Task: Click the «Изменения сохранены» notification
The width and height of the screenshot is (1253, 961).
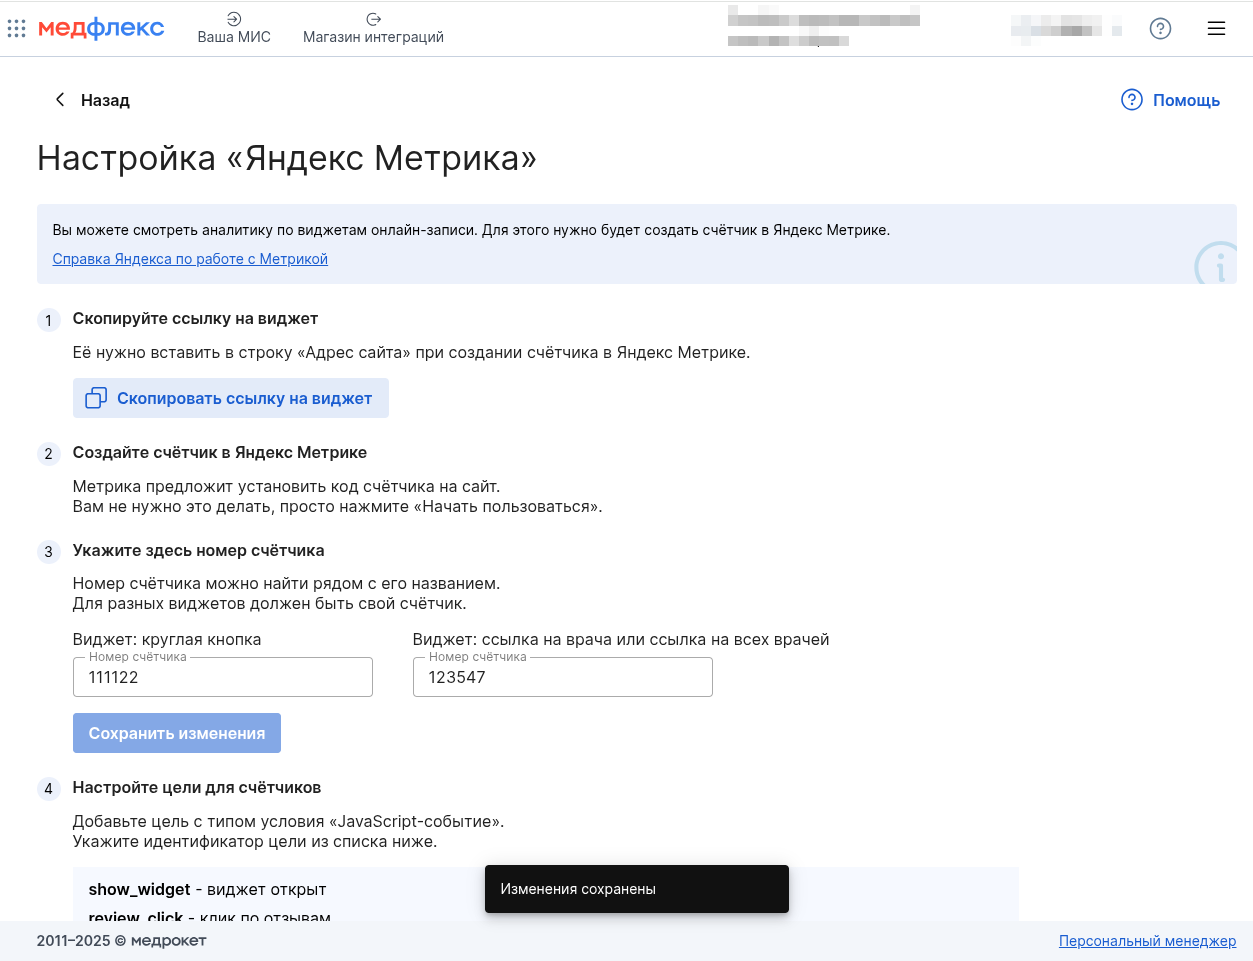Action: pyautogui.click(x=637, y=889)
